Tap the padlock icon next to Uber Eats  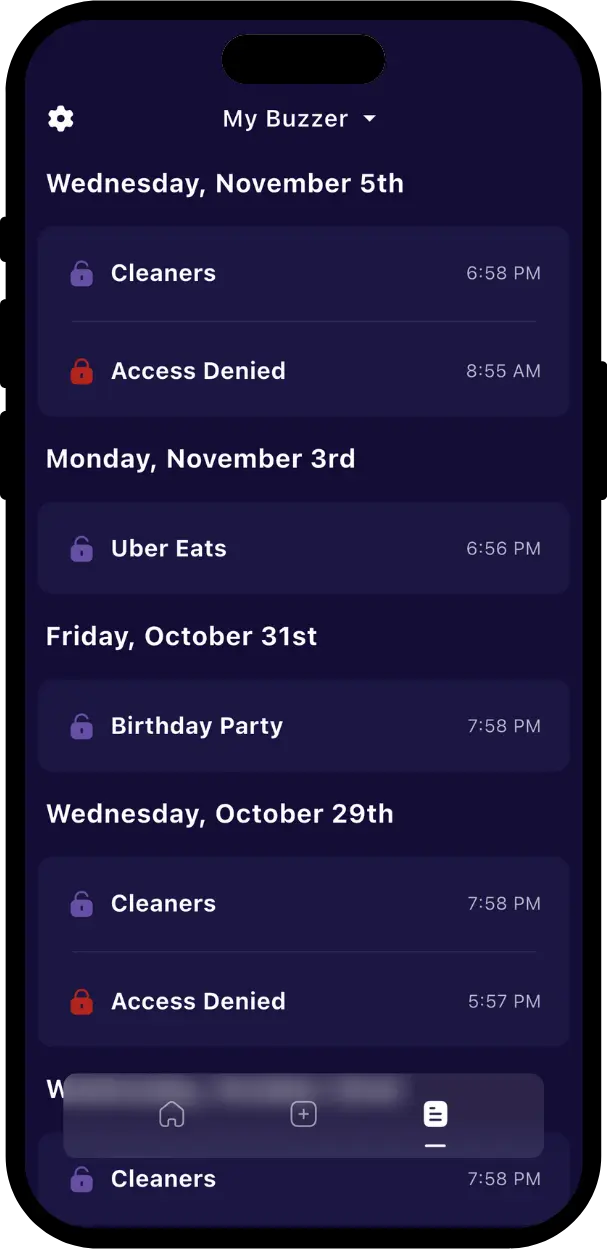pos(81,548)
